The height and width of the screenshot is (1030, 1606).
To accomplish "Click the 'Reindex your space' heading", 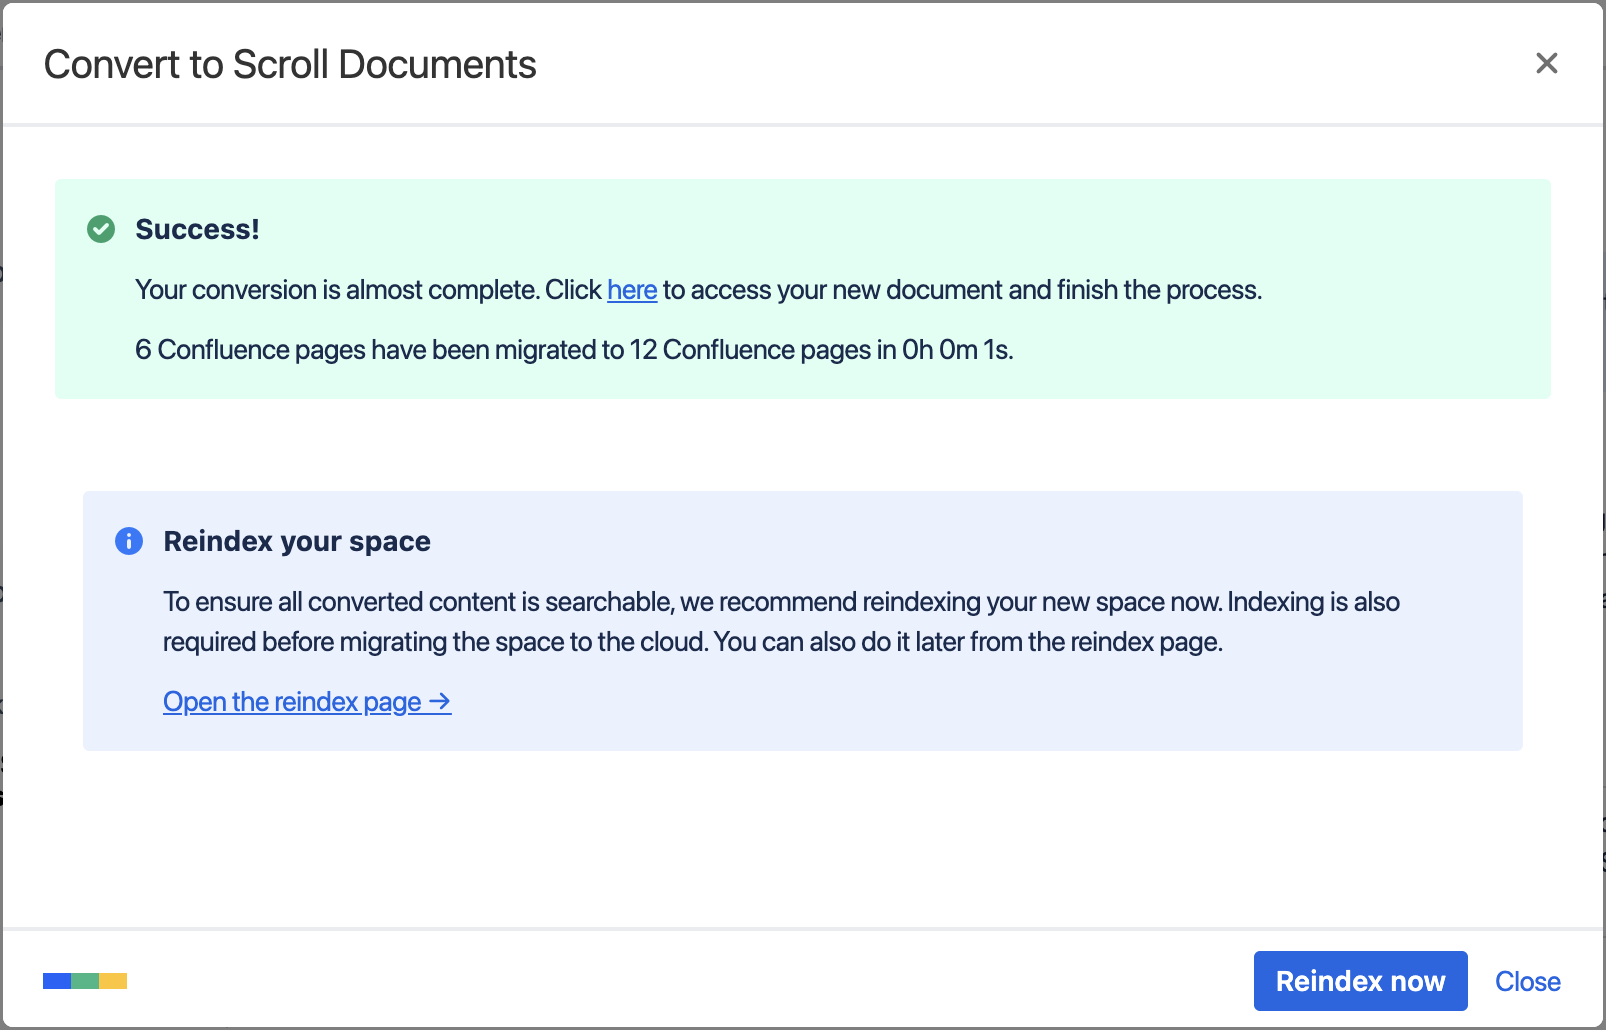I will coord(297,541).
